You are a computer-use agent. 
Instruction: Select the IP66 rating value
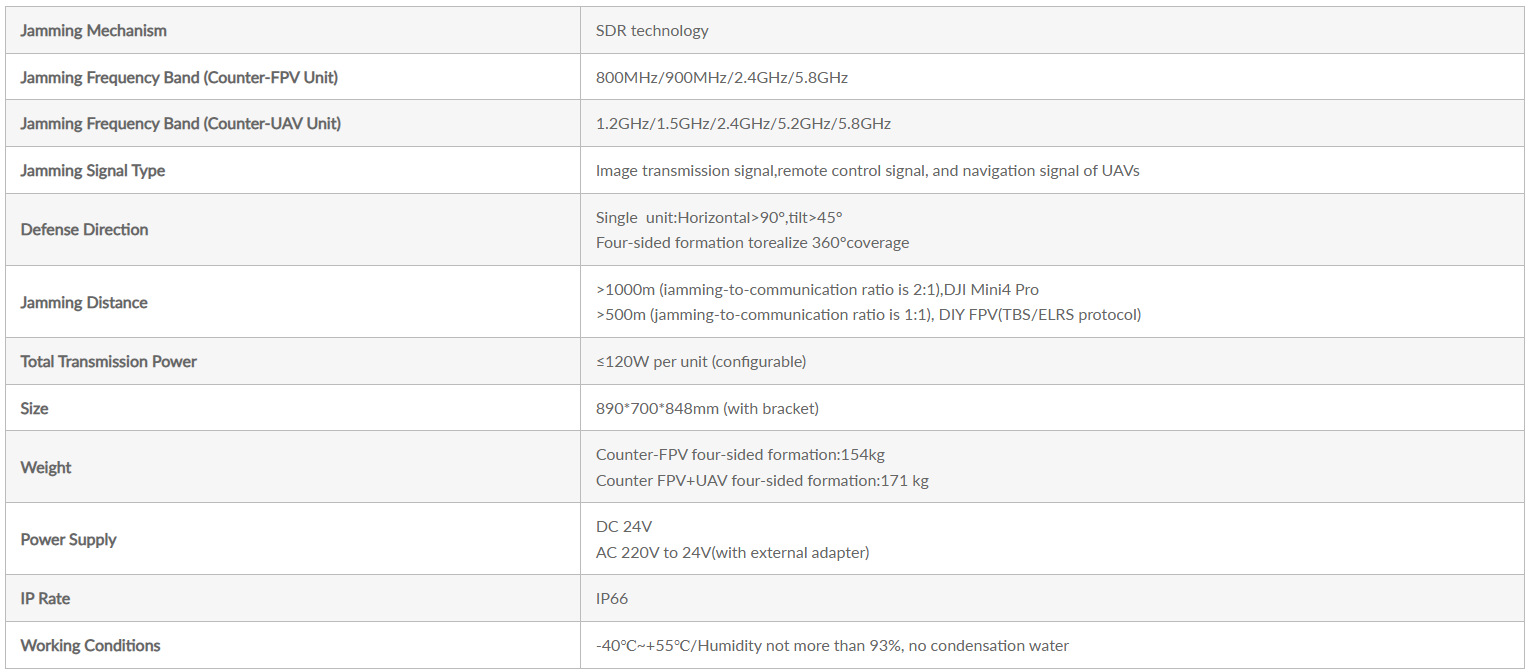[x=612, y=599]
